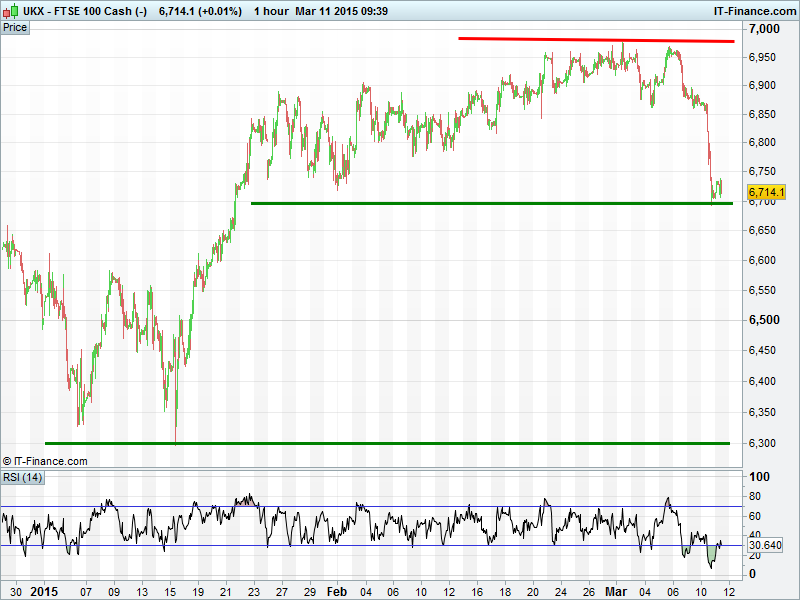Click the red resistance trendline
Viewport: 800px width, 600px height.
(x=596, y=39)
